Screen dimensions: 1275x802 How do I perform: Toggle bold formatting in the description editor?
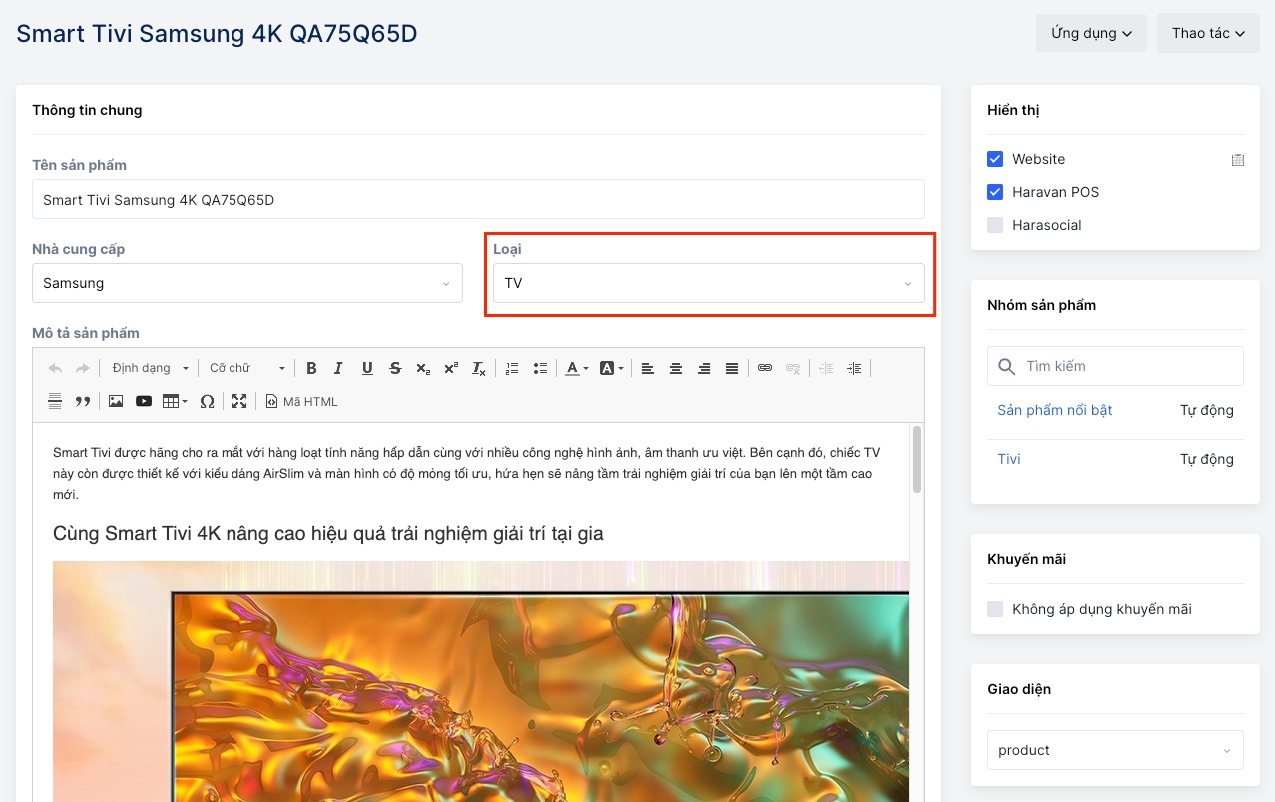coord(311,368)
